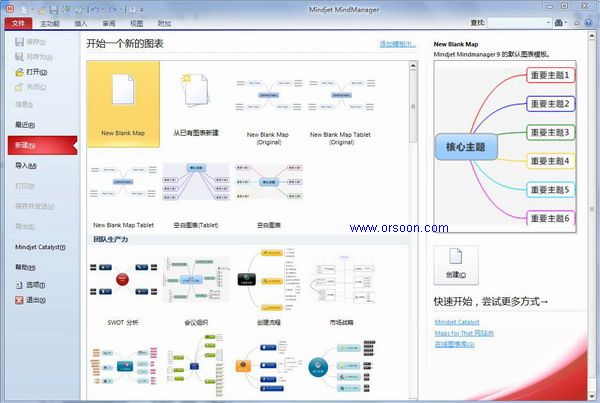Select 打开 in the backstage menu
This screenshot has height=403, width=600.
(x=31, y=72)
